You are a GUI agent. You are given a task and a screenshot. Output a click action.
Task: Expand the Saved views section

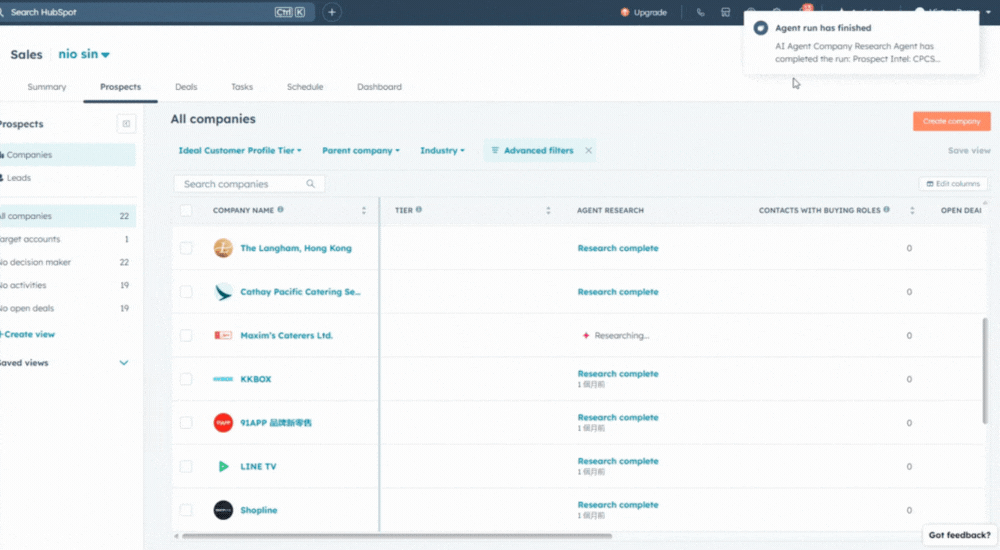click(x=124, y=363)
